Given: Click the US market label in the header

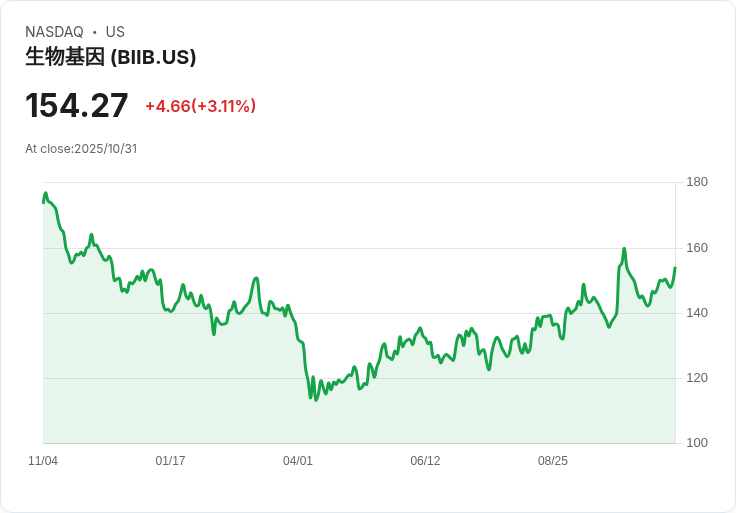Looking at the screenshot, I should coord(115,32).
